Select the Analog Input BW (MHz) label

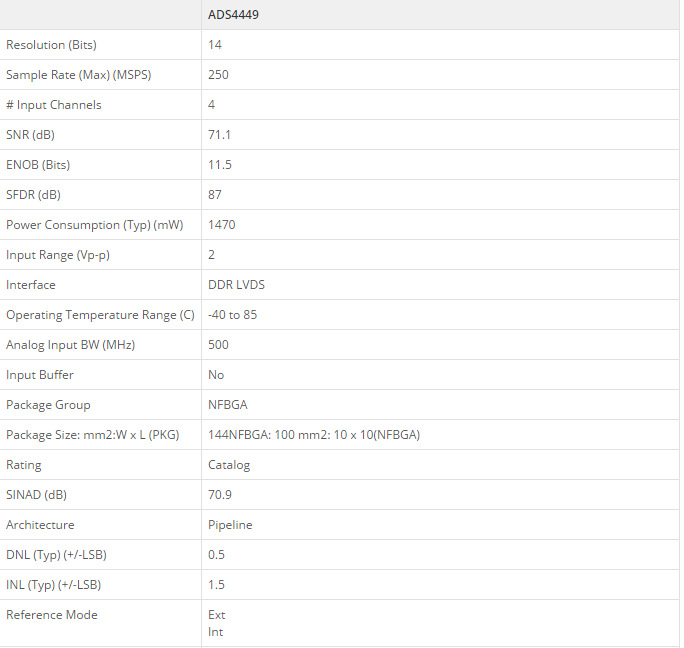70,345
